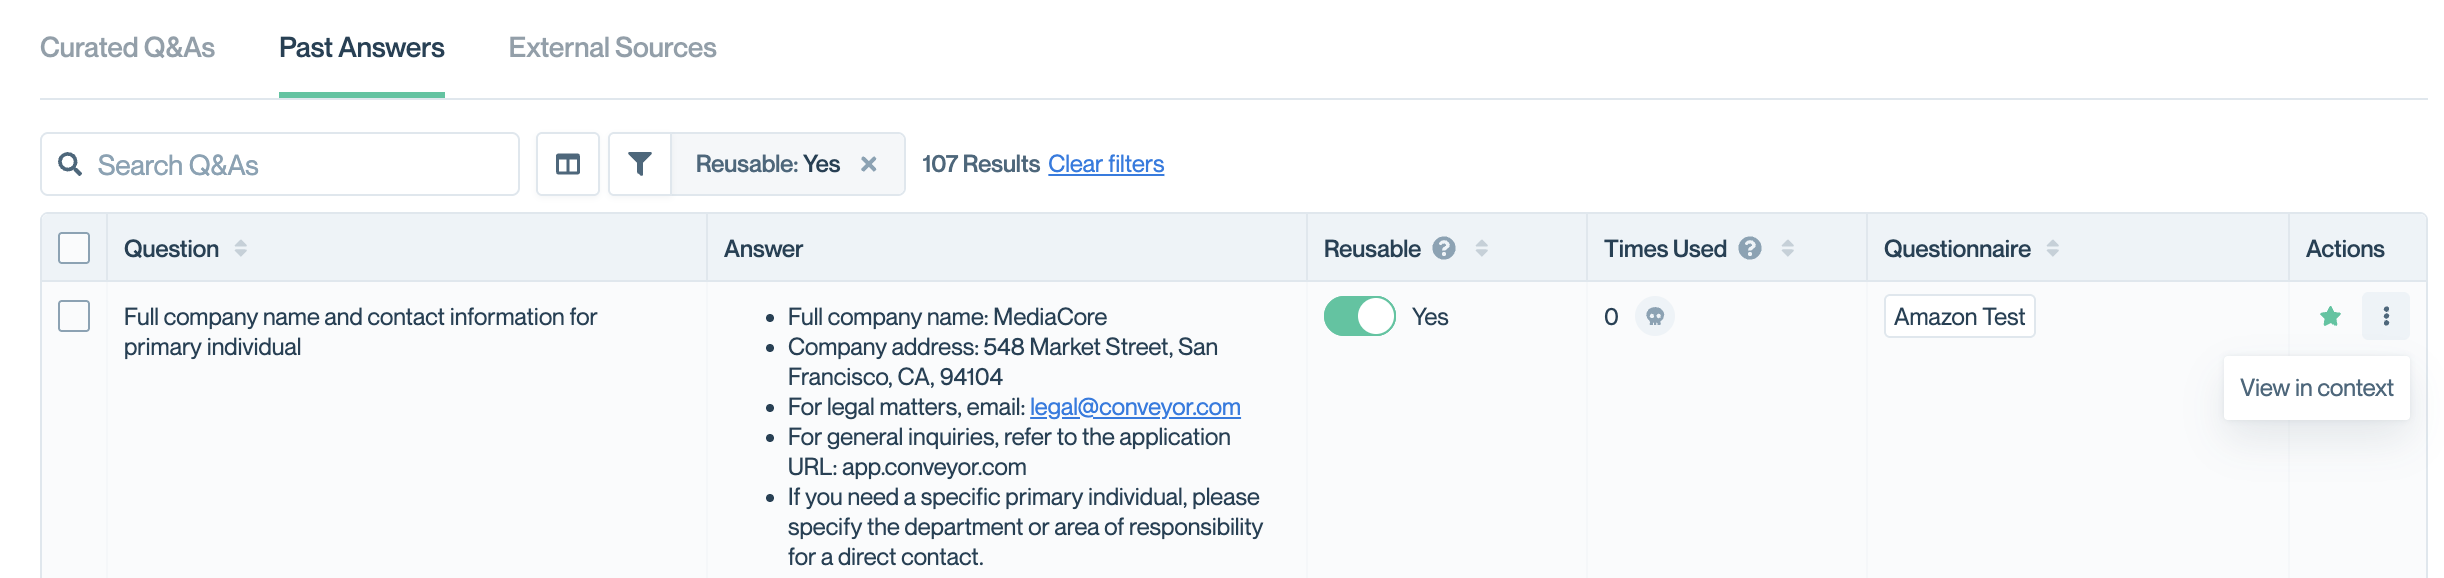The height and width of the screenshot is (578, 2444).
Task: Open the filter funnel icon
Action: click(640, 164)
